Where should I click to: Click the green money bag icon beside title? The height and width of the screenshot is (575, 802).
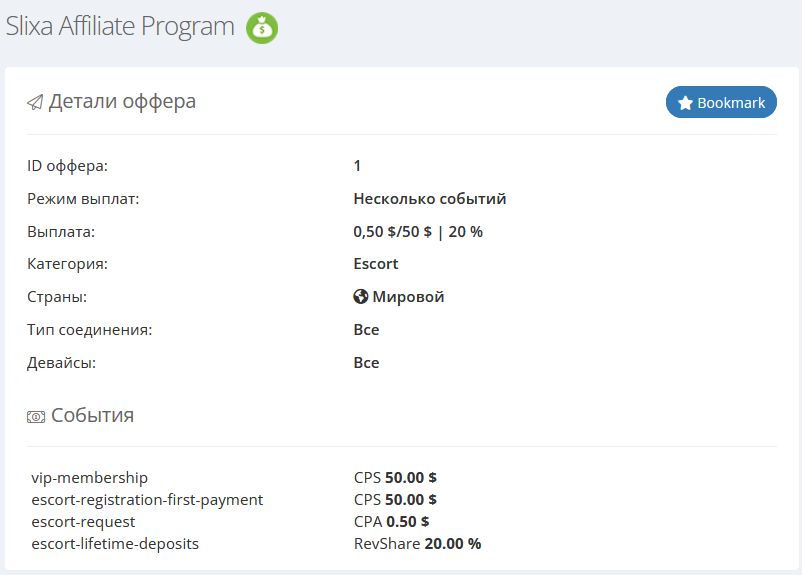262,28
